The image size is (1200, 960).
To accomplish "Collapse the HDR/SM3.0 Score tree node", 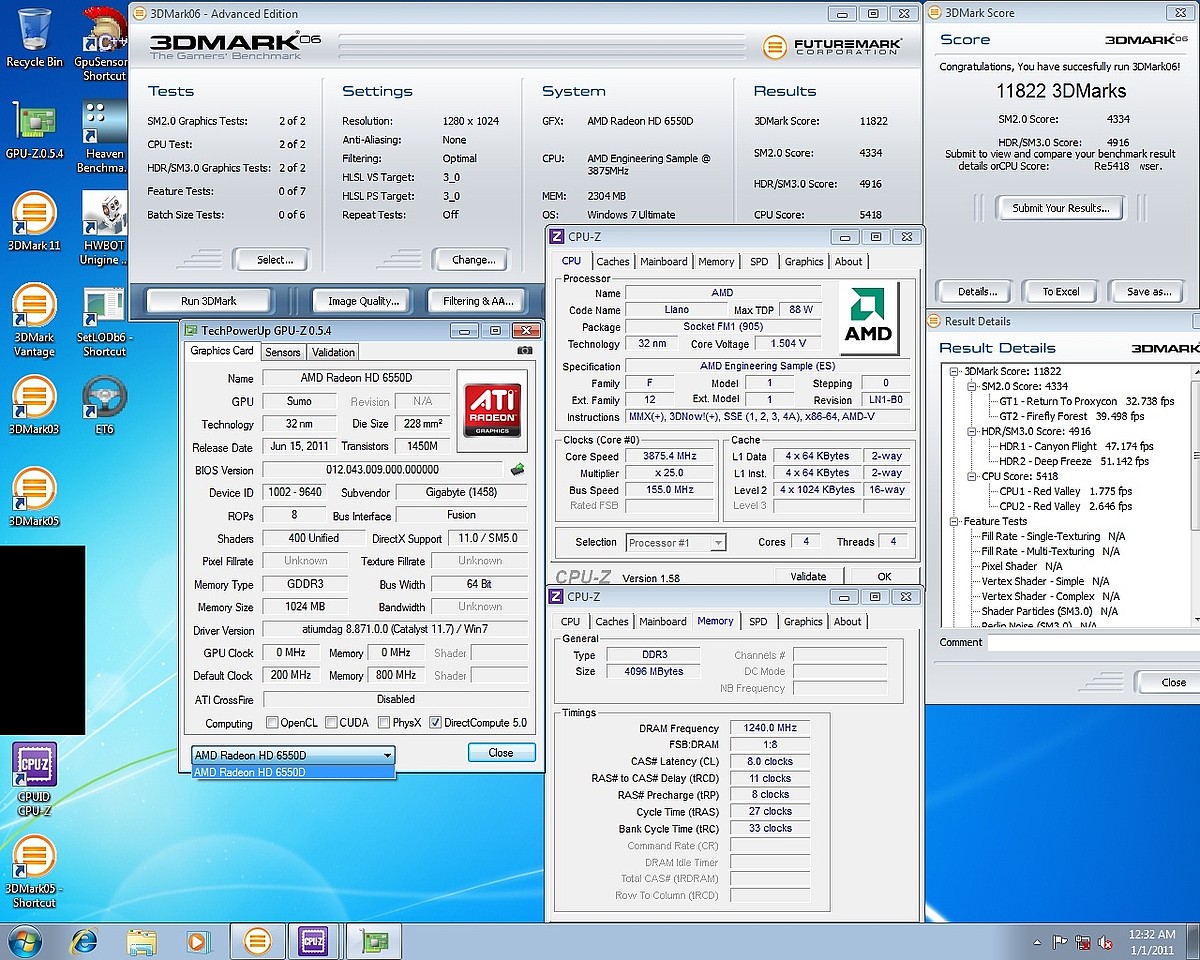I will (x=971, y=431).
